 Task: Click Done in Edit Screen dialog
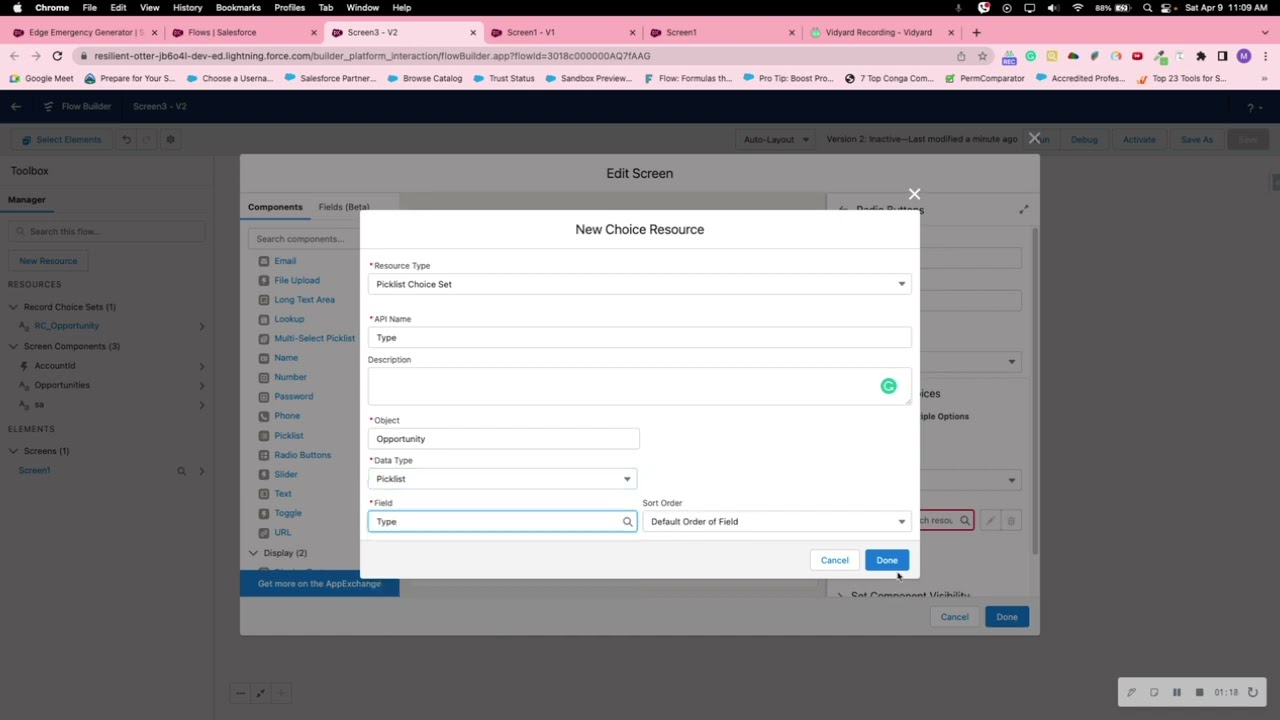click(1007, 617)
